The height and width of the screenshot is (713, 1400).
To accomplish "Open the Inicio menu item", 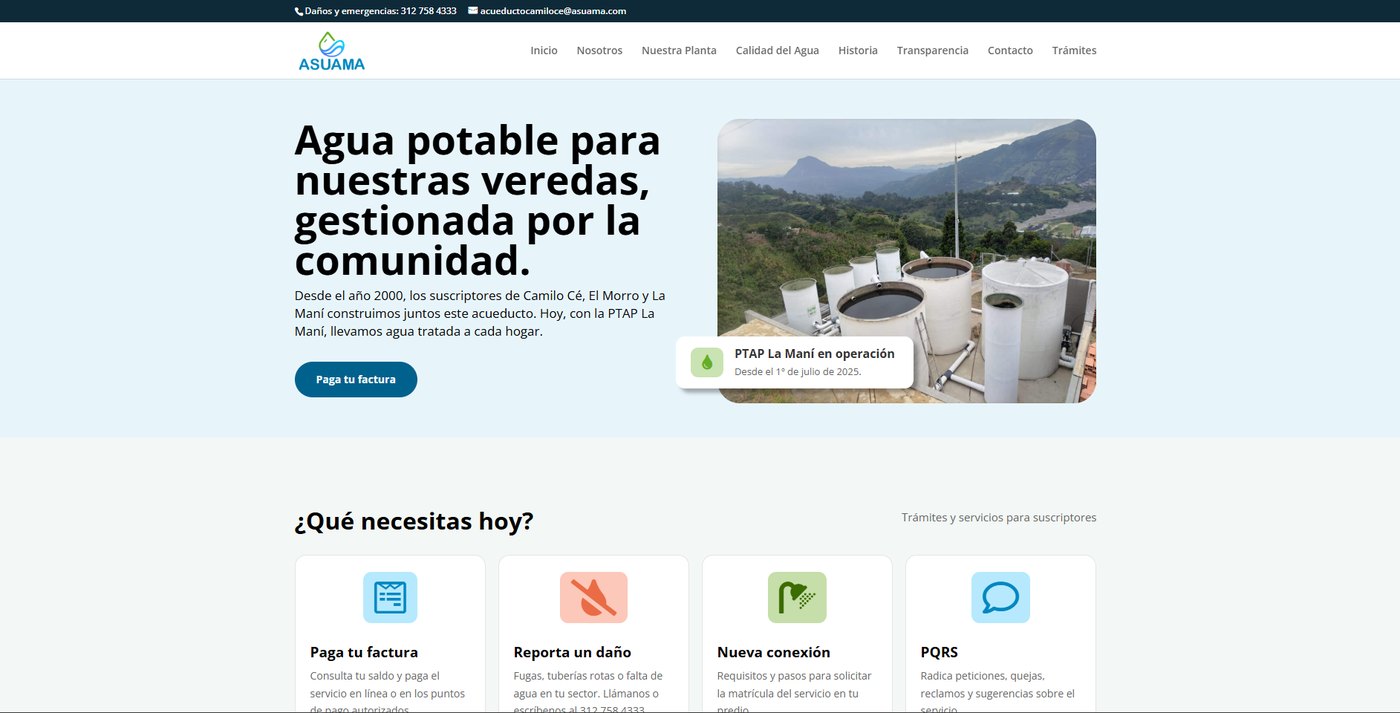I will tap(544, 50).
